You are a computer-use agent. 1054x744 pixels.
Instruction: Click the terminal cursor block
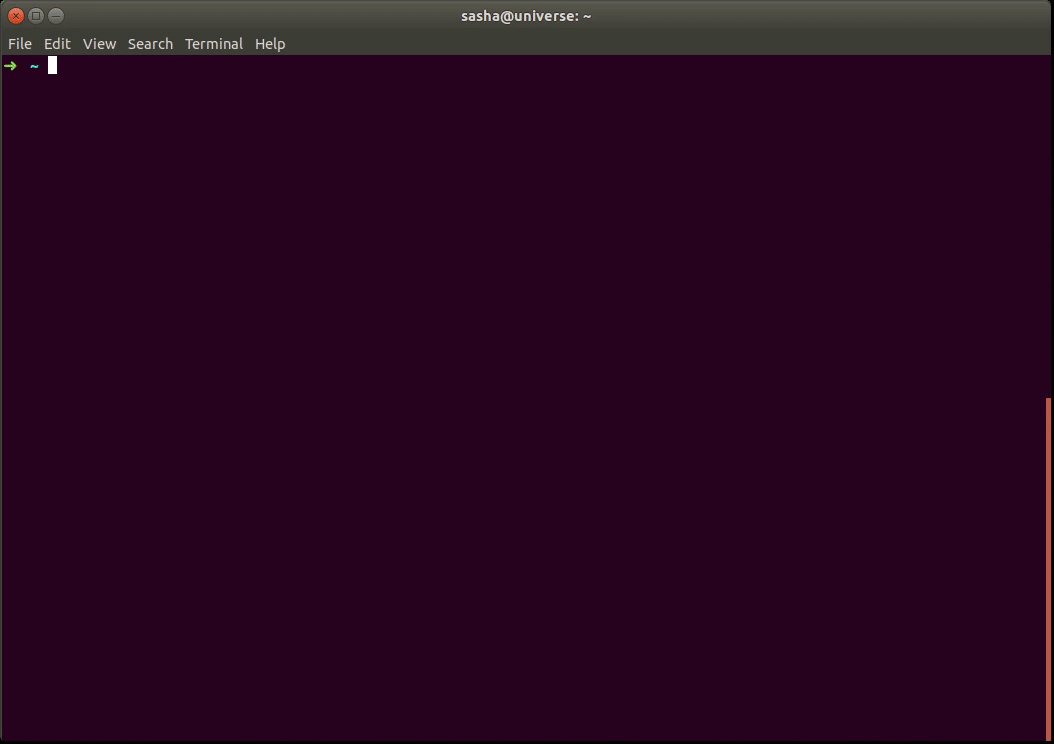[x=52, y=65]
